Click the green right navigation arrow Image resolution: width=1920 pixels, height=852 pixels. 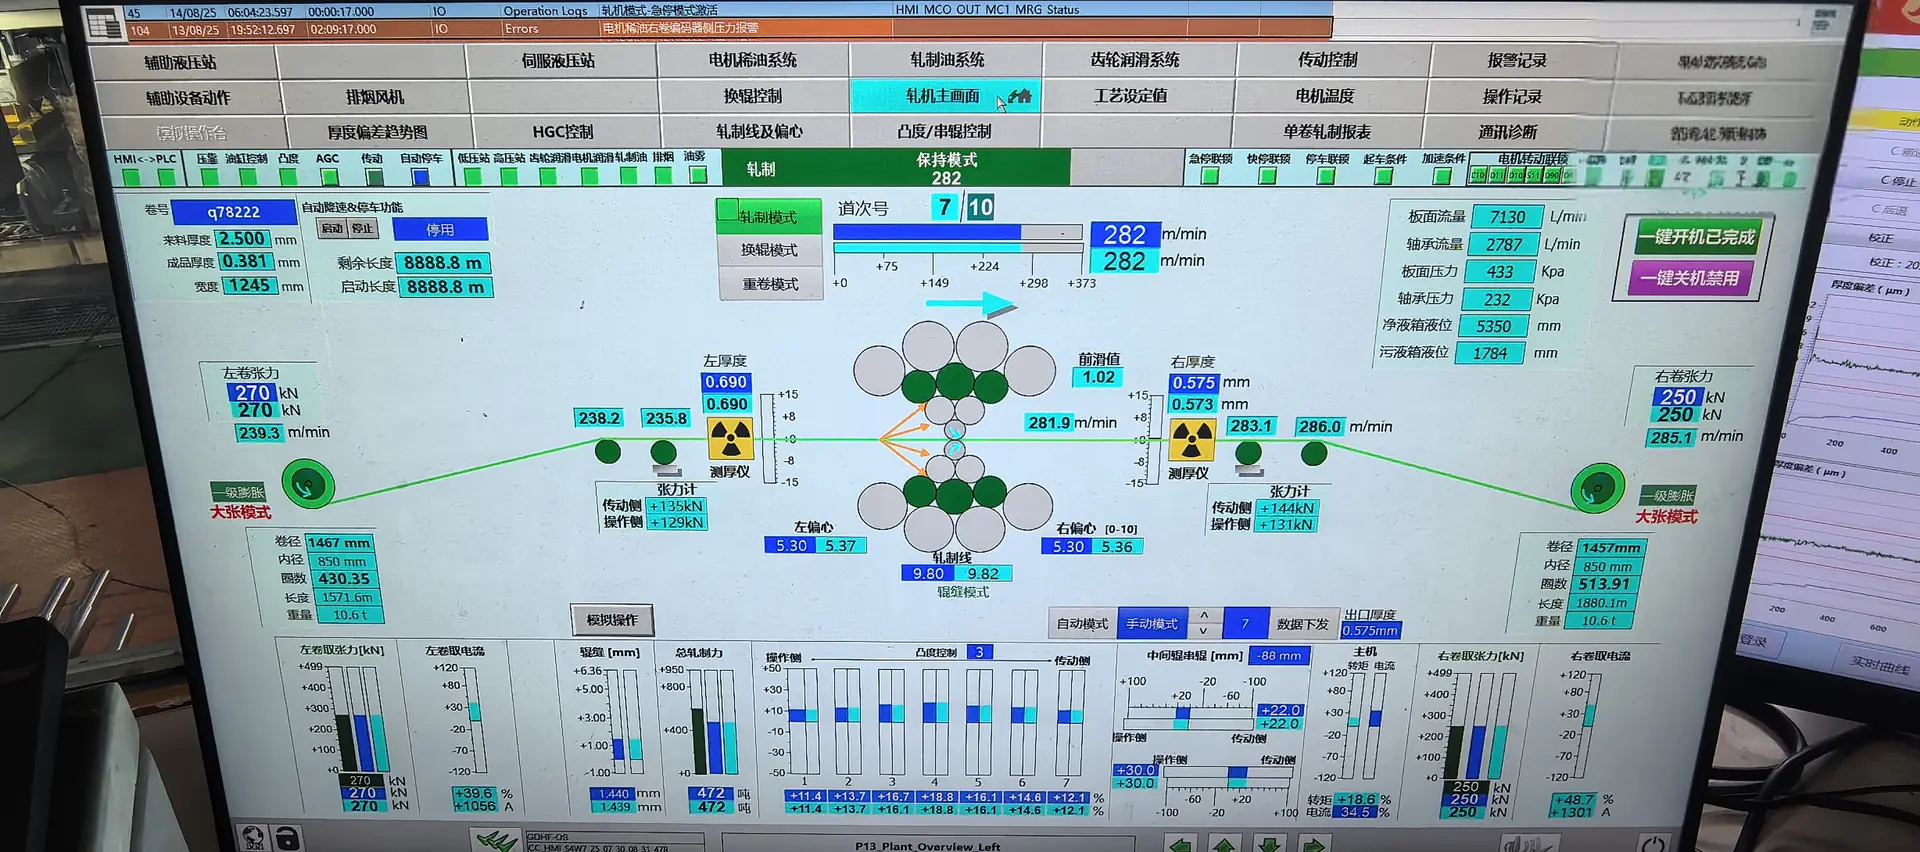point(1313,845)
